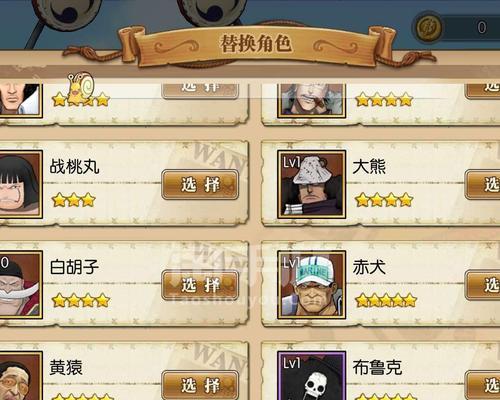Click the 替换角色 title banner
The width and height of the screenshot is (500, 400).
256,44
